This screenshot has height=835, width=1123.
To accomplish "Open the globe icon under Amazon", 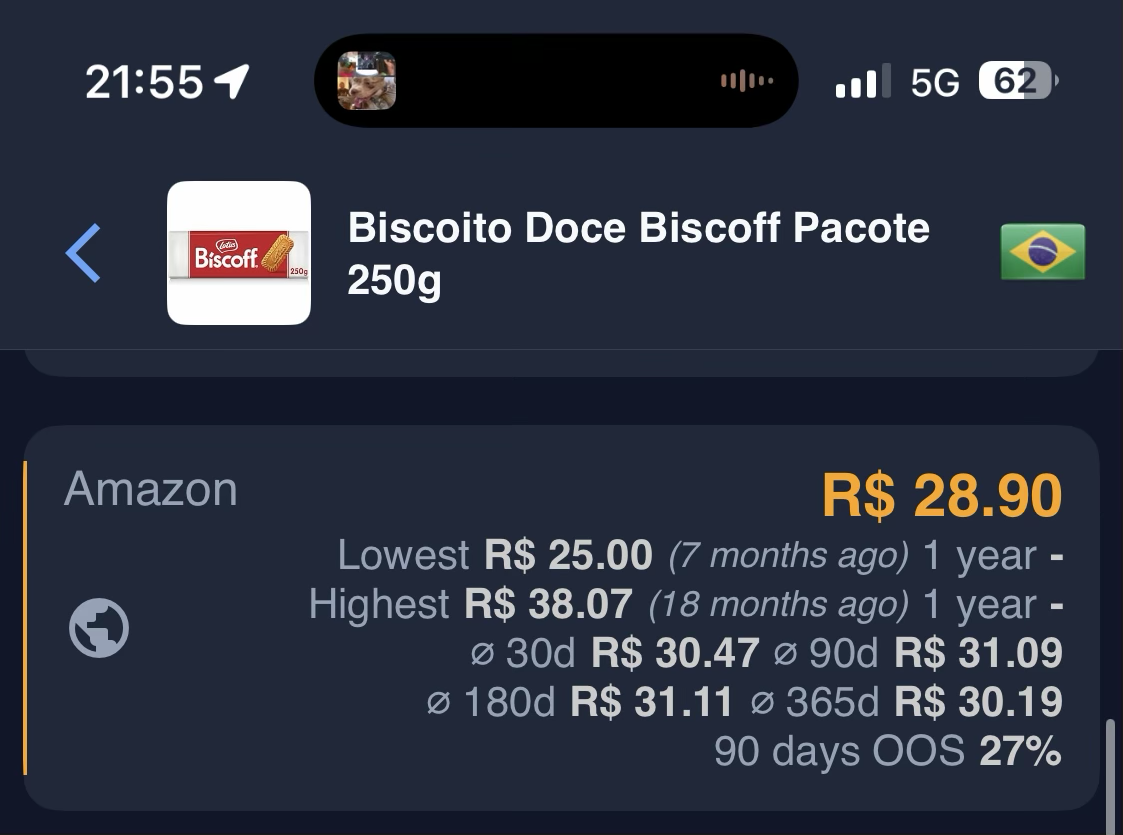I will coord(99,627).
